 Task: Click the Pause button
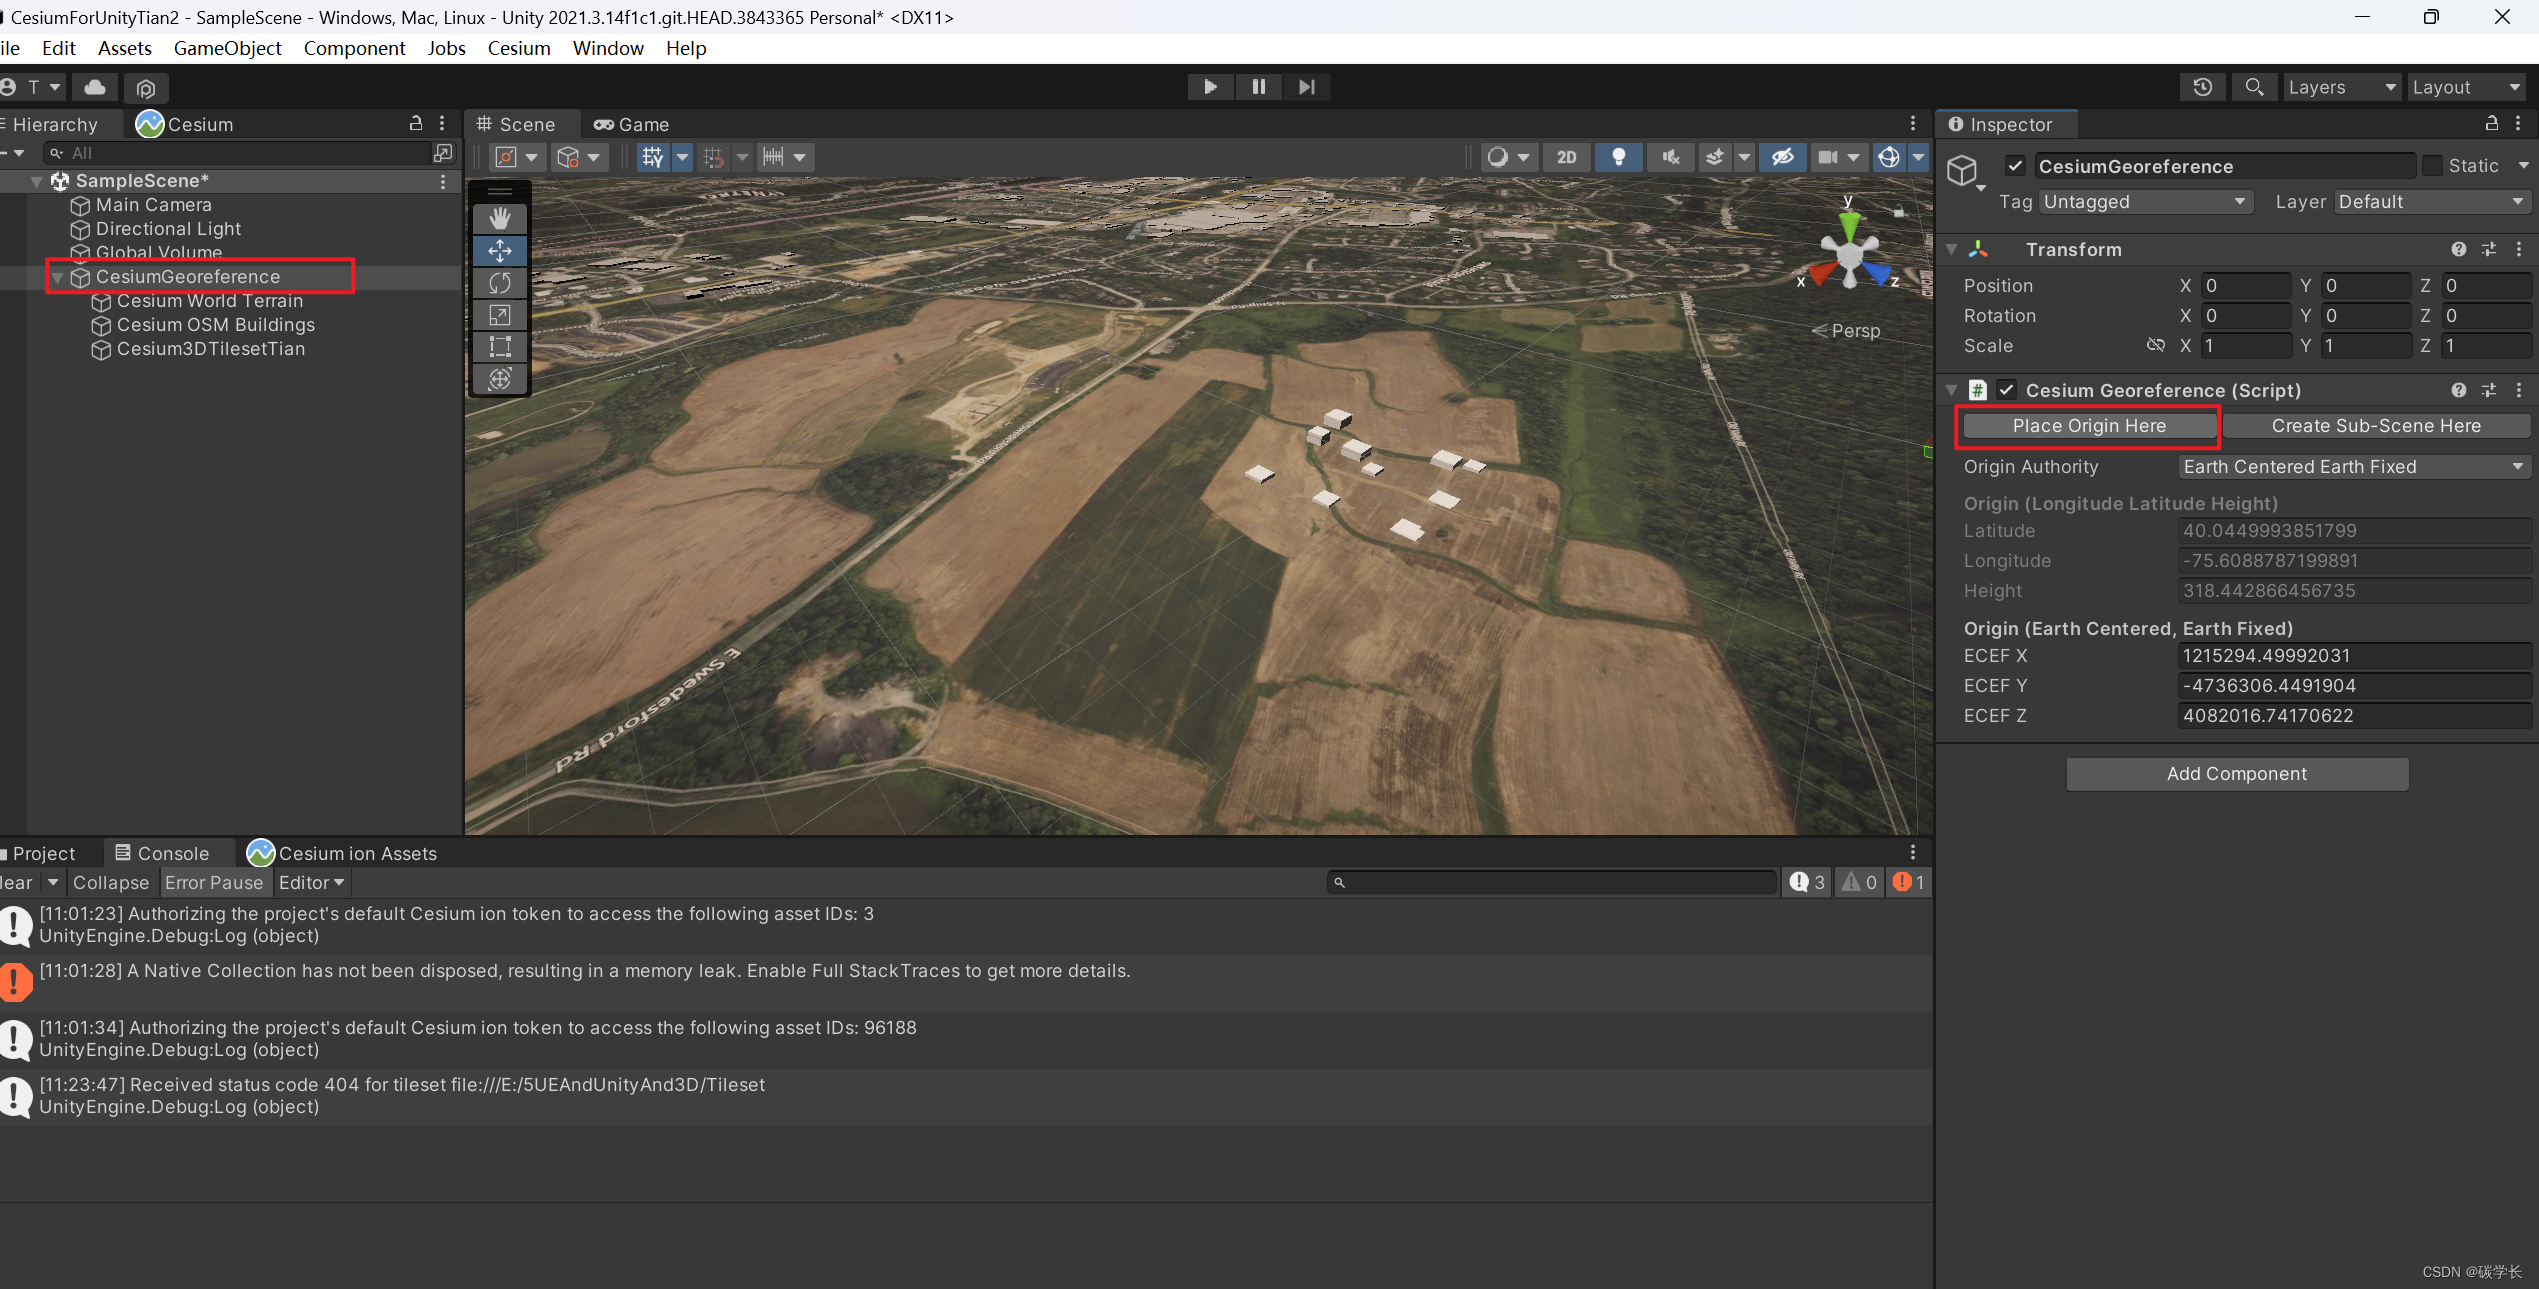1258,87
